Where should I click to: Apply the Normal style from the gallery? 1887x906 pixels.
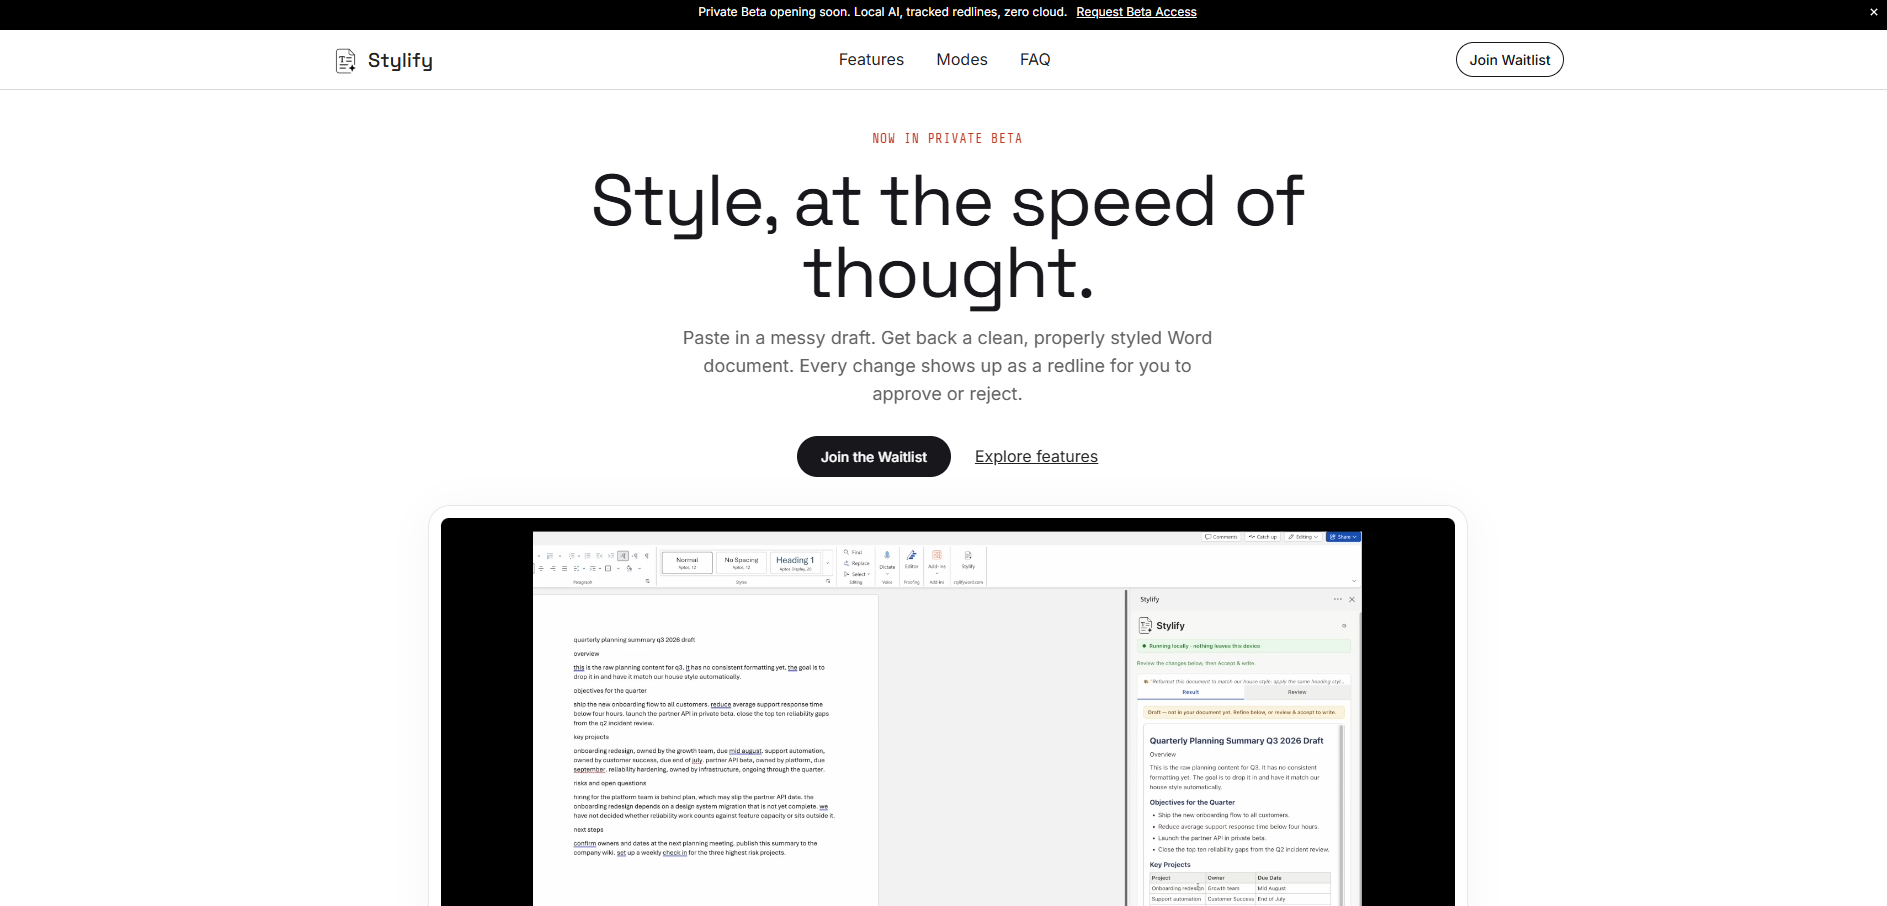tap(687, 563)
